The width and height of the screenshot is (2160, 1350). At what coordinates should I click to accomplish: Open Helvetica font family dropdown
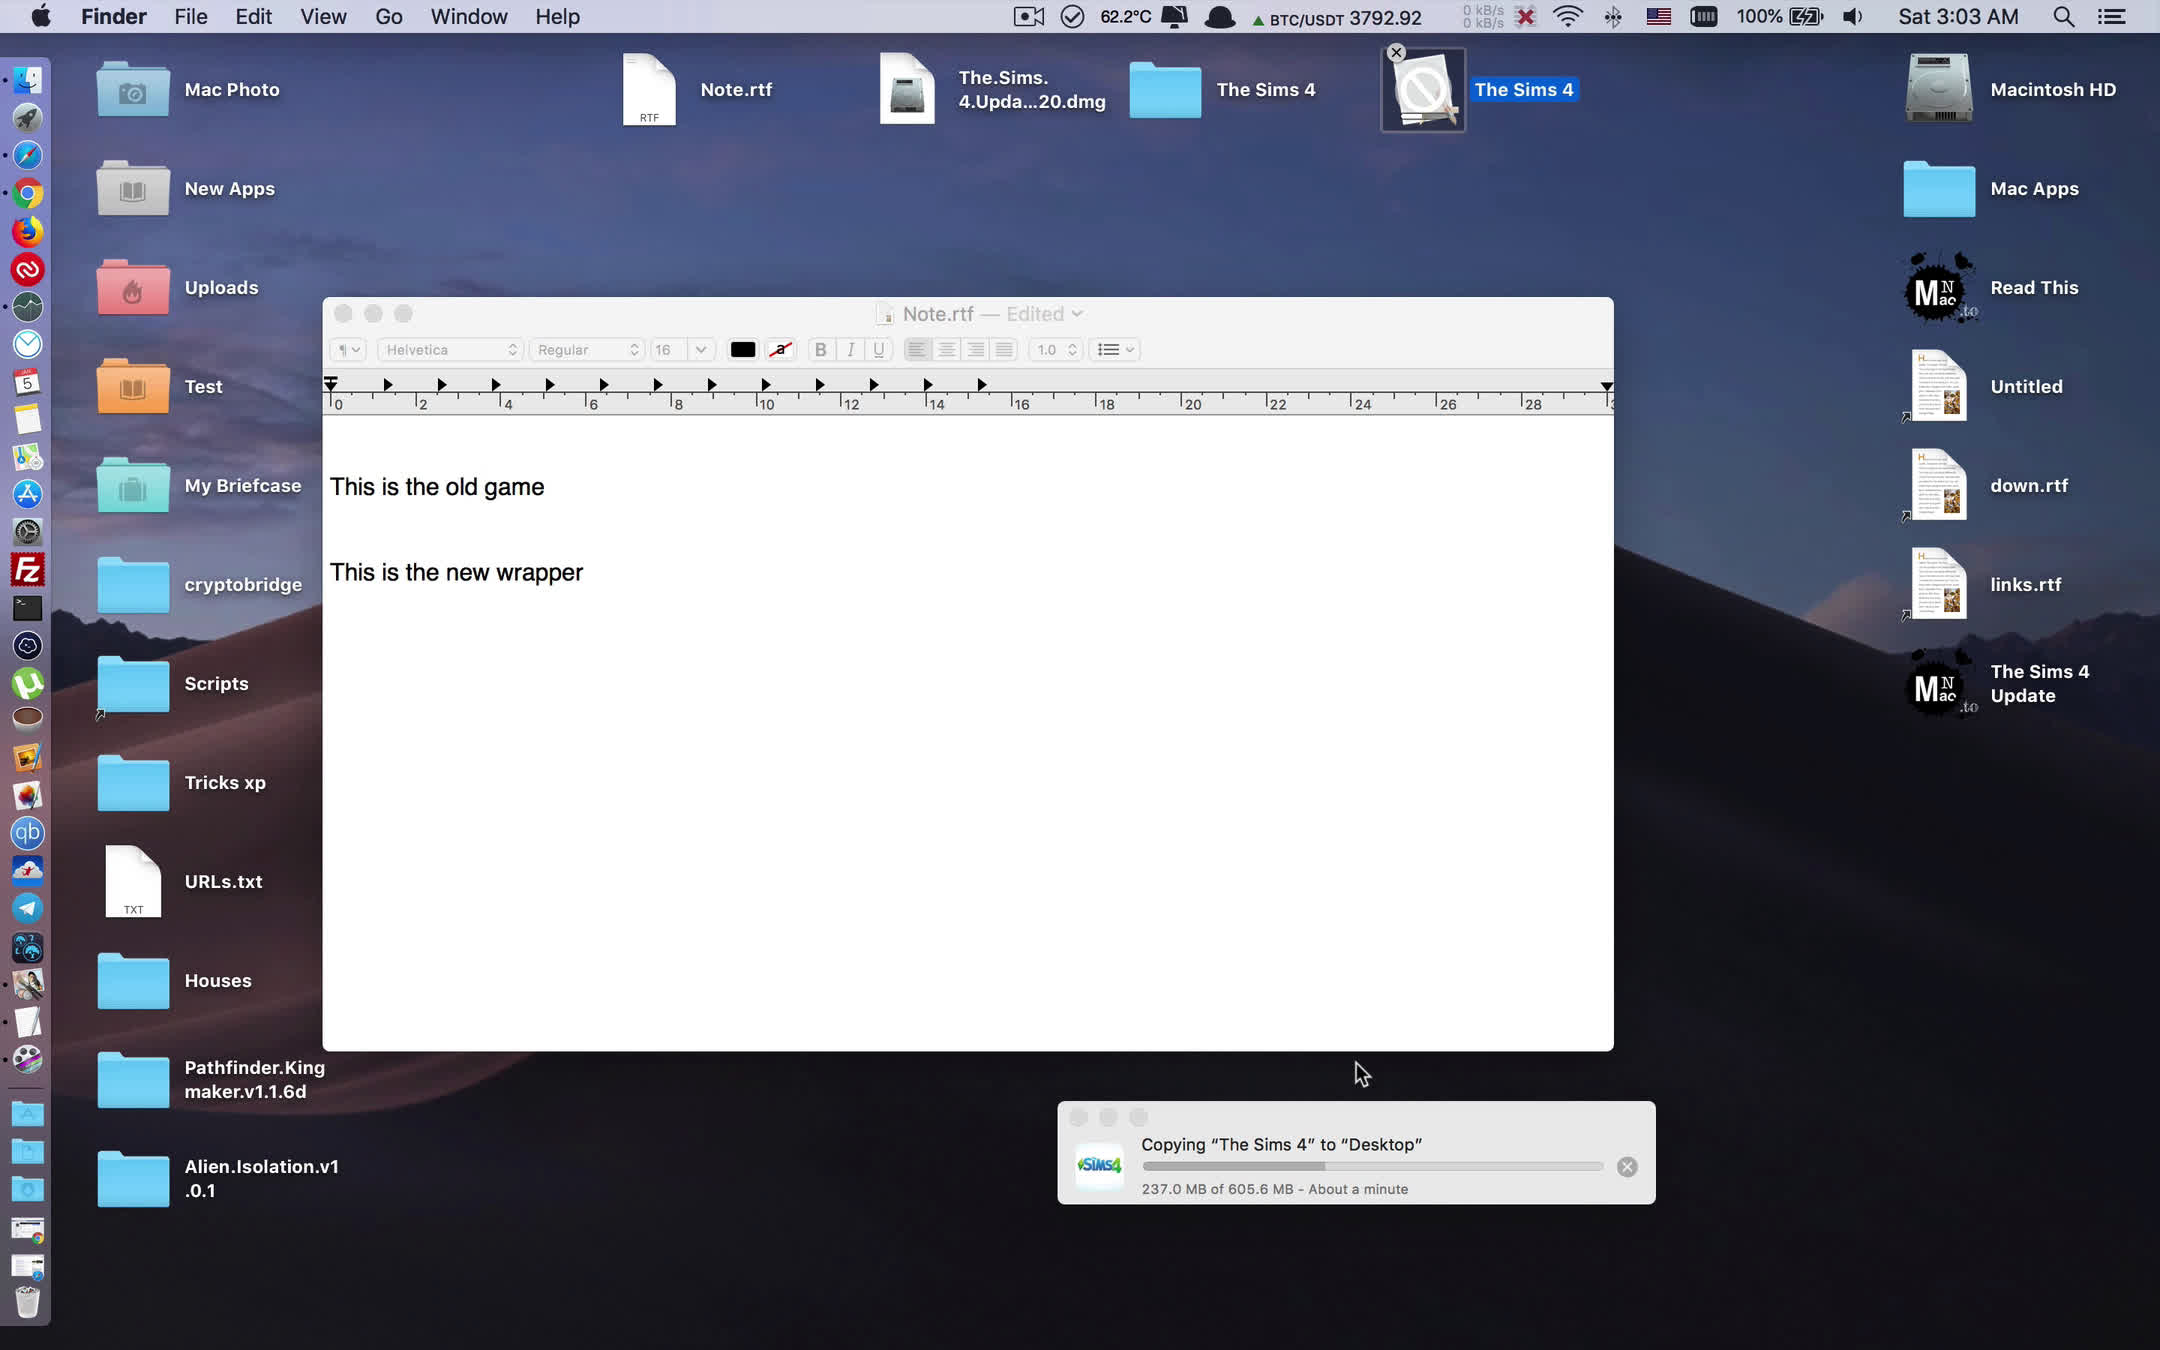point(450,350)
